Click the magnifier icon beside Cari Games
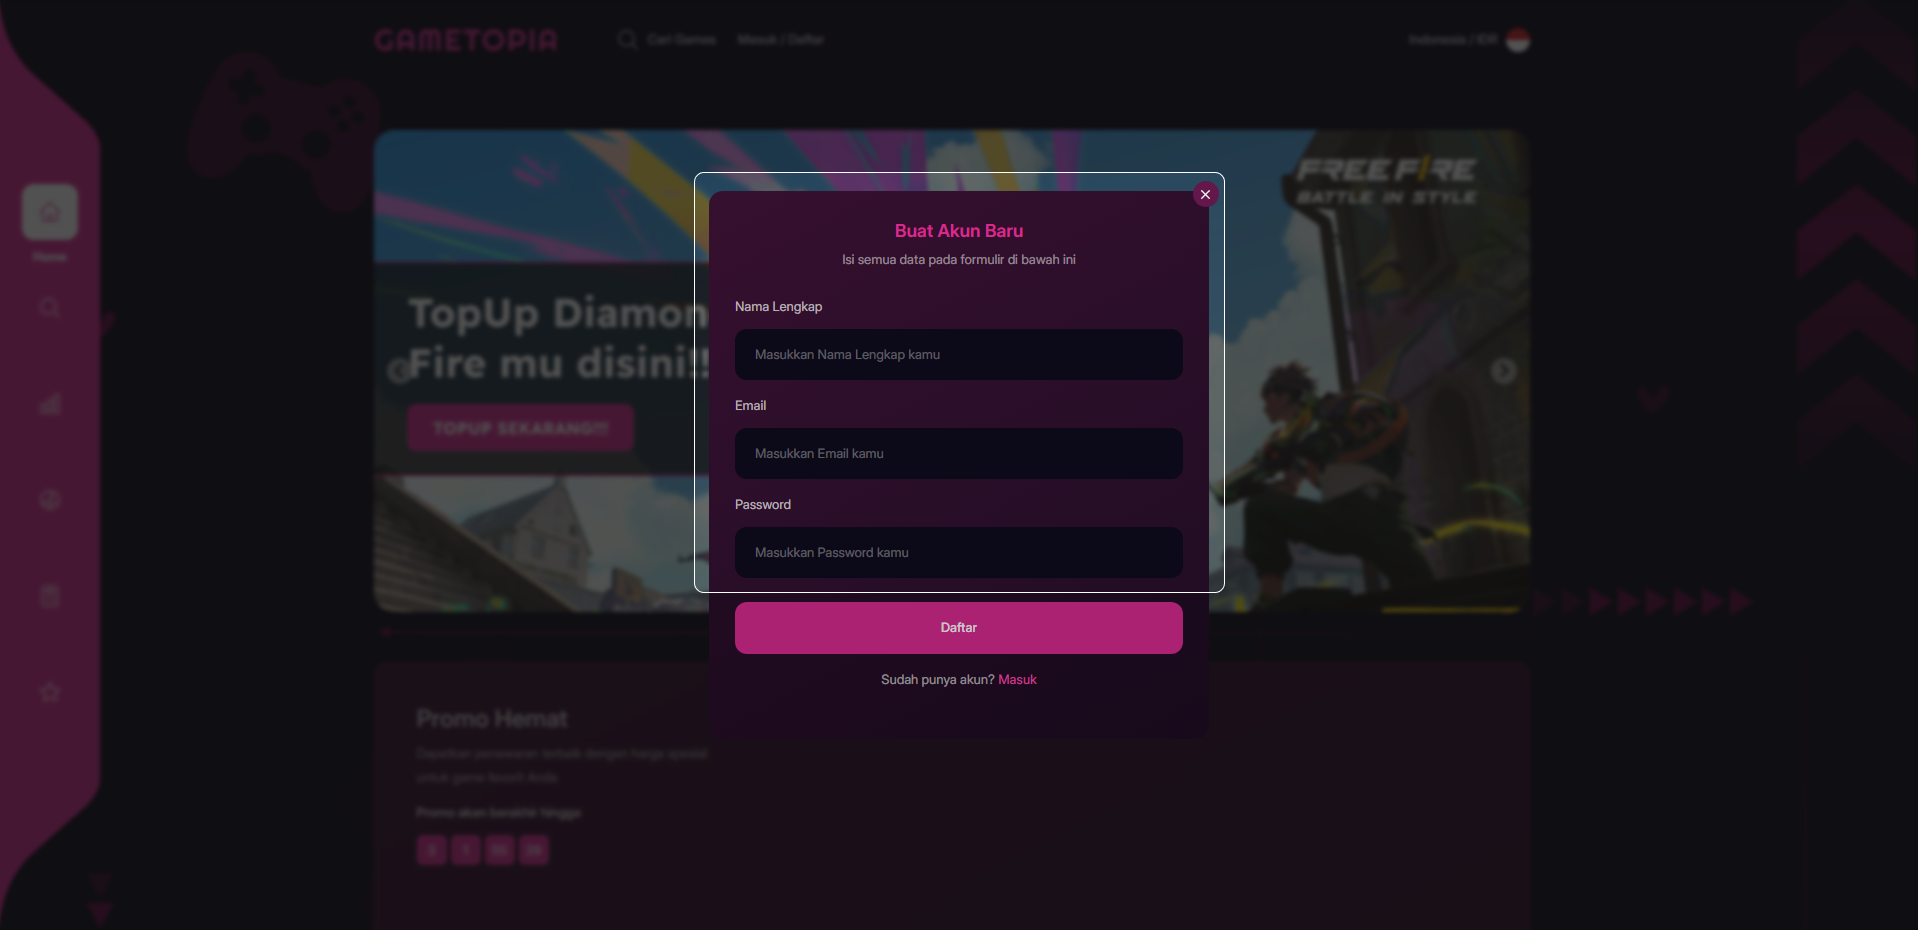Image resolution: width=1918 pixels, height=930 pixels. [x=627, y=39]
